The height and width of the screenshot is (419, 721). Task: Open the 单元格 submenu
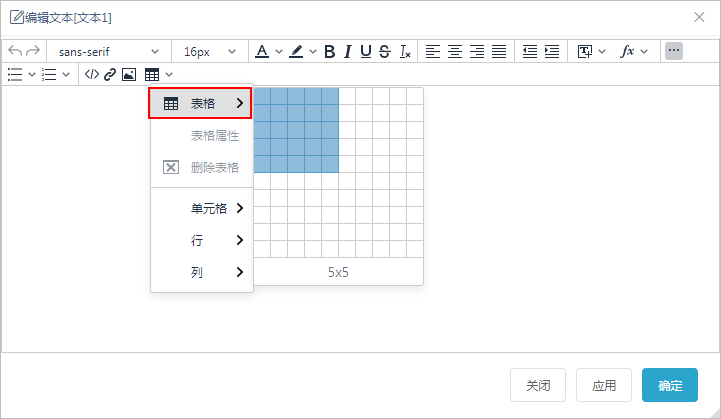tap(202, 208)
